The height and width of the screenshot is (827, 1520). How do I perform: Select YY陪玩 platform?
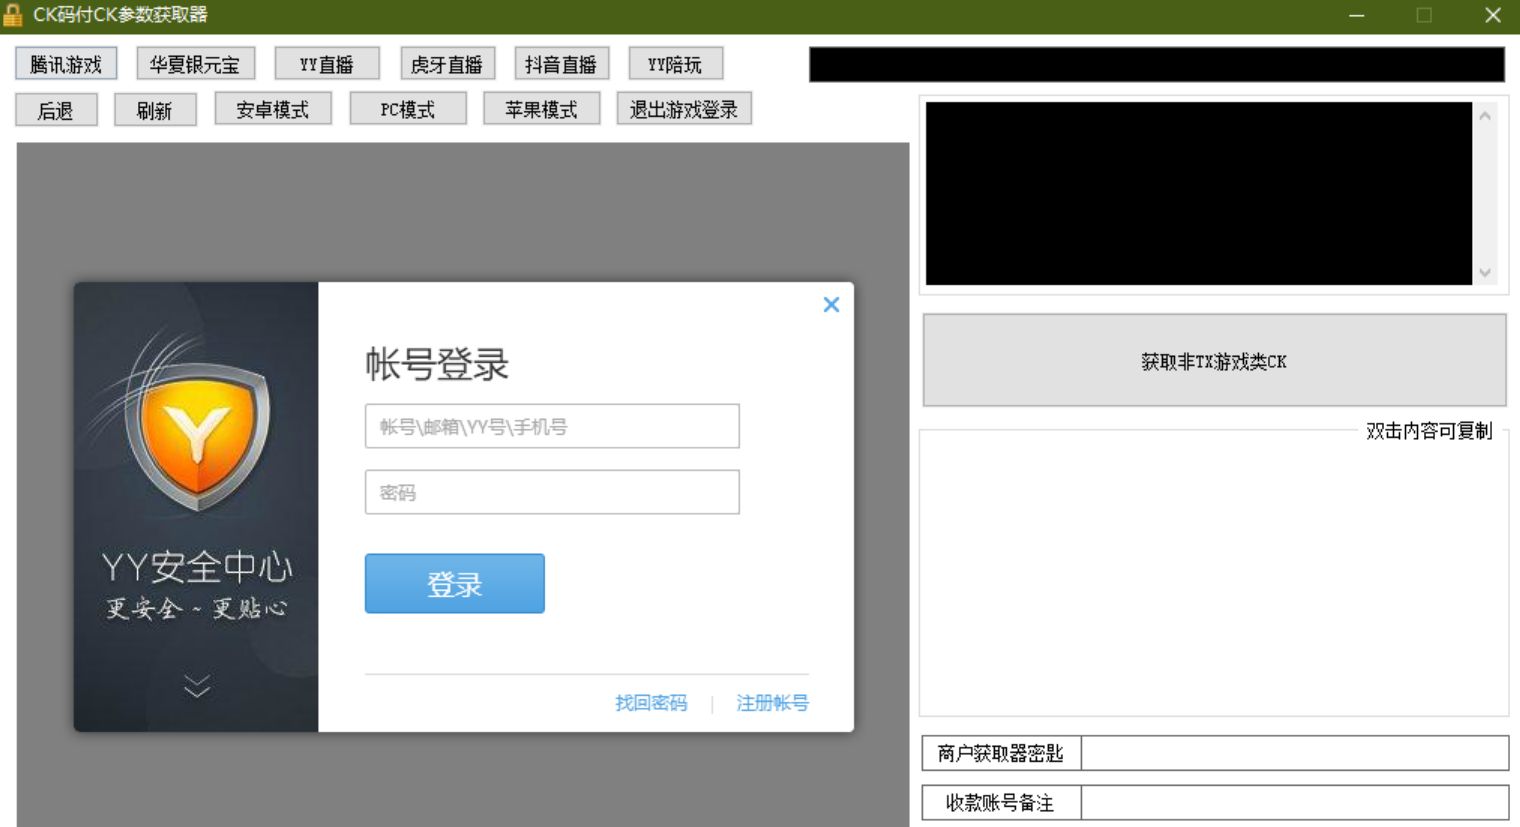[x=676, y=63]
